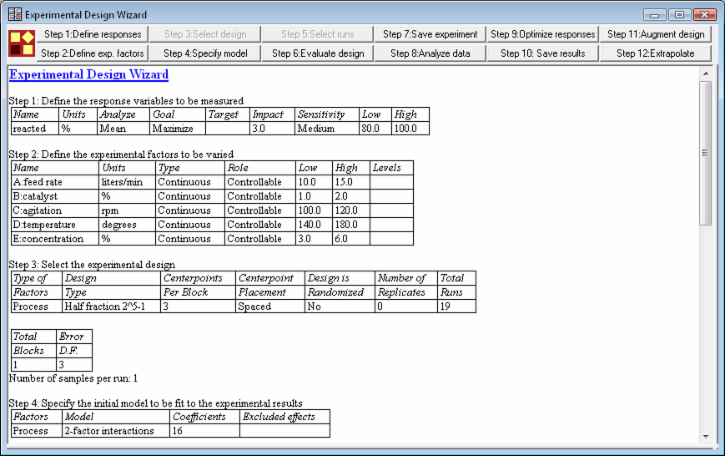Viewport: 725px width, 456px height.
Task: Click the red wizard icon beside the step buttons
Action: coord(20,43)
